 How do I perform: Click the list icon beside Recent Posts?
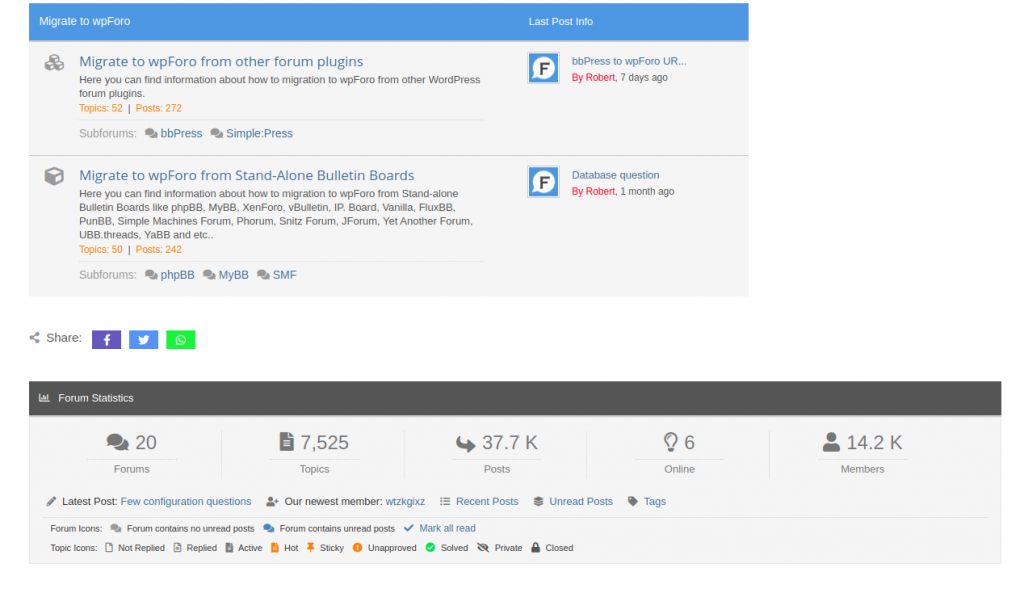click(x=445, y=502)
